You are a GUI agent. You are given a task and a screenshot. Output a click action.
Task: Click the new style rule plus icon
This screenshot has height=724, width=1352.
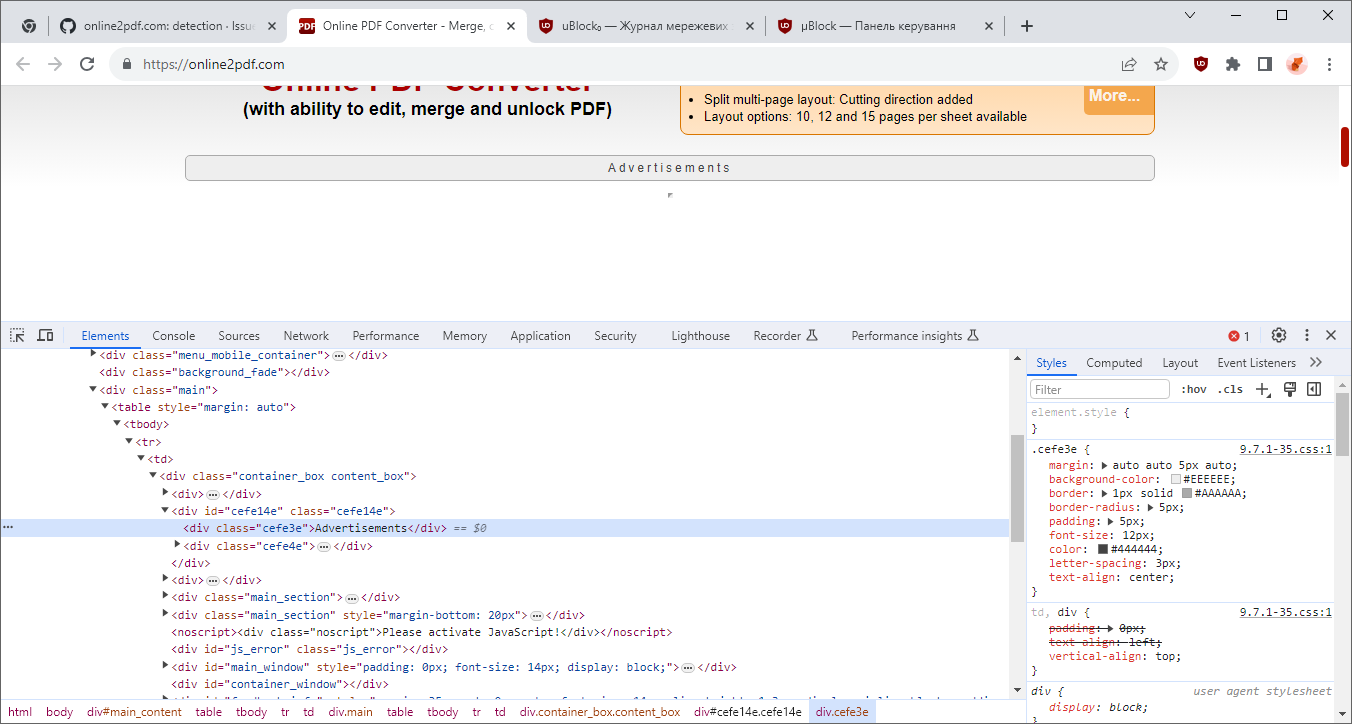coord(1261,389)
